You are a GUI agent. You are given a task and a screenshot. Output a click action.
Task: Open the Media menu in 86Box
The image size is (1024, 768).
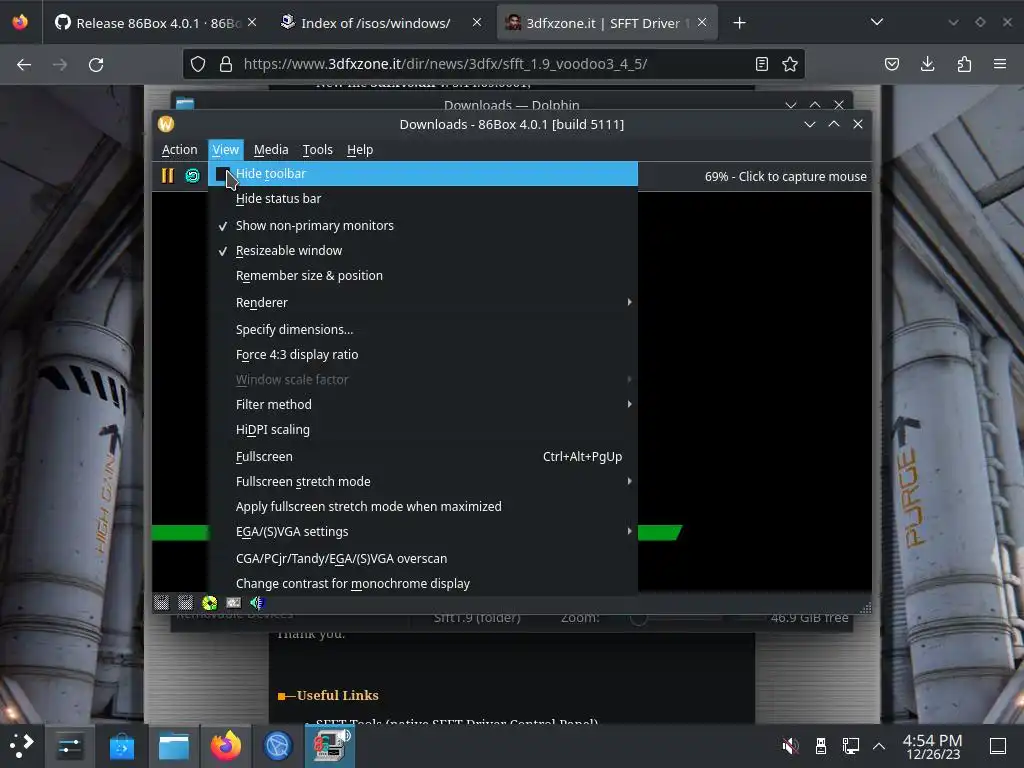pos(271,150)
